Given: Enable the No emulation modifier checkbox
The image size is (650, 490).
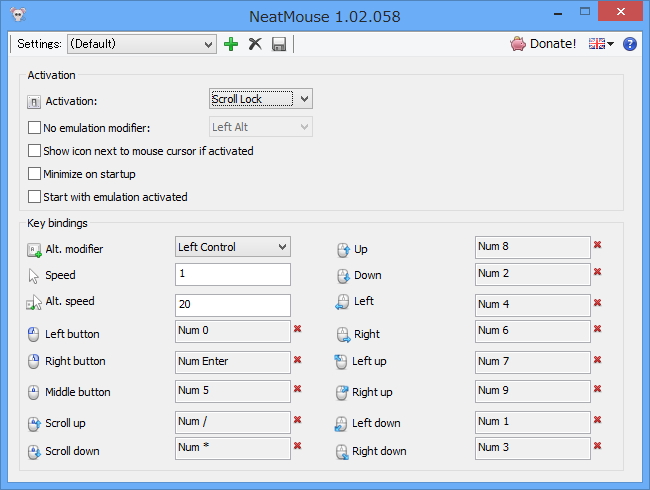Looking at the screenshot, I should point(34,128).
